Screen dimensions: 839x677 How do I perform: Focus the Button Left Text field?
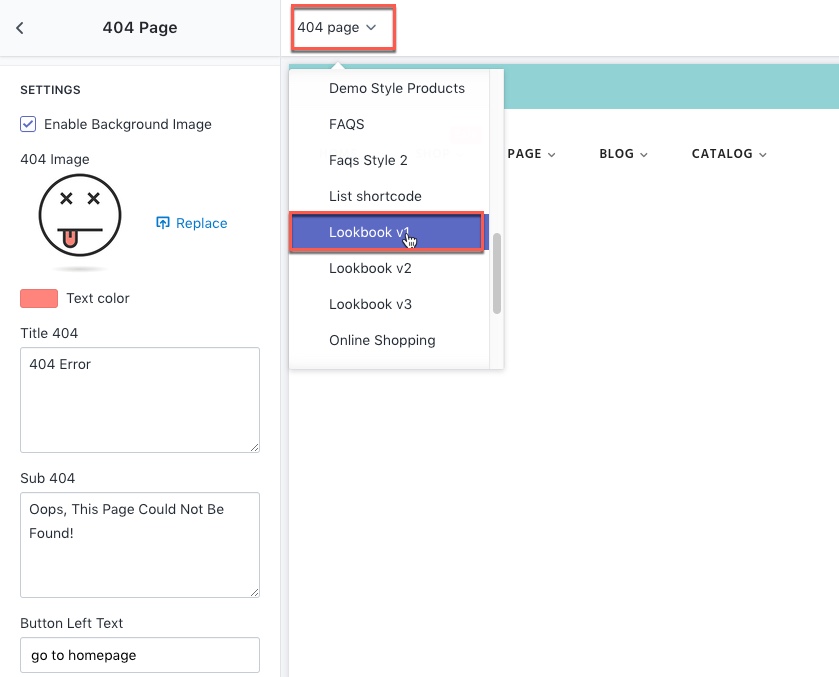pyautogui.click(x=140, y=655)
